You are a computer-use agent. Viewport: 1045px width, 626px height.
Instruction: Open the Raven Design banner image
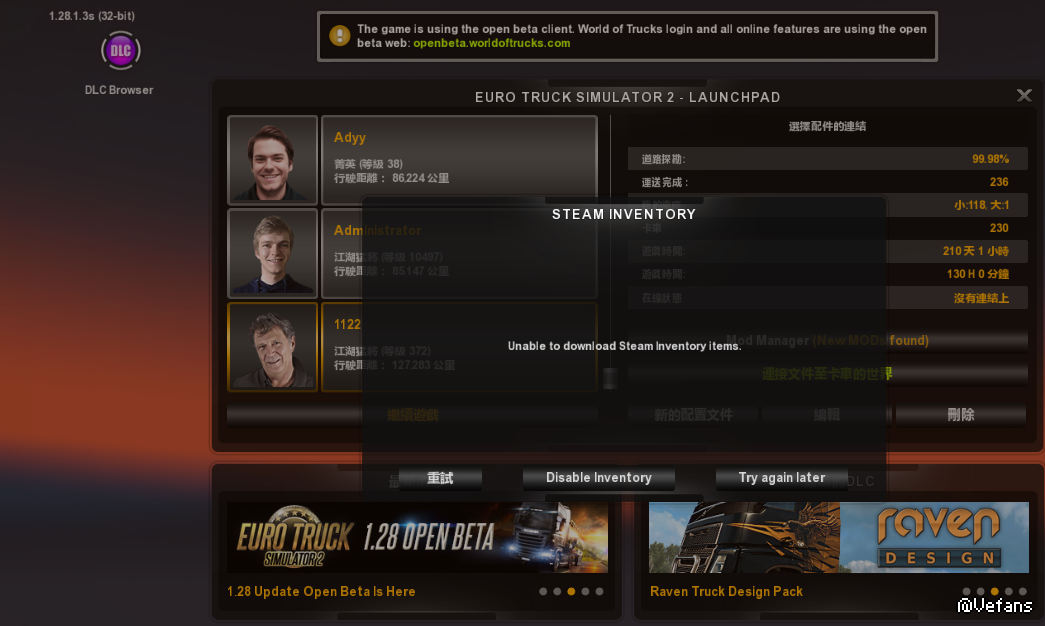[x=838, y=537]
